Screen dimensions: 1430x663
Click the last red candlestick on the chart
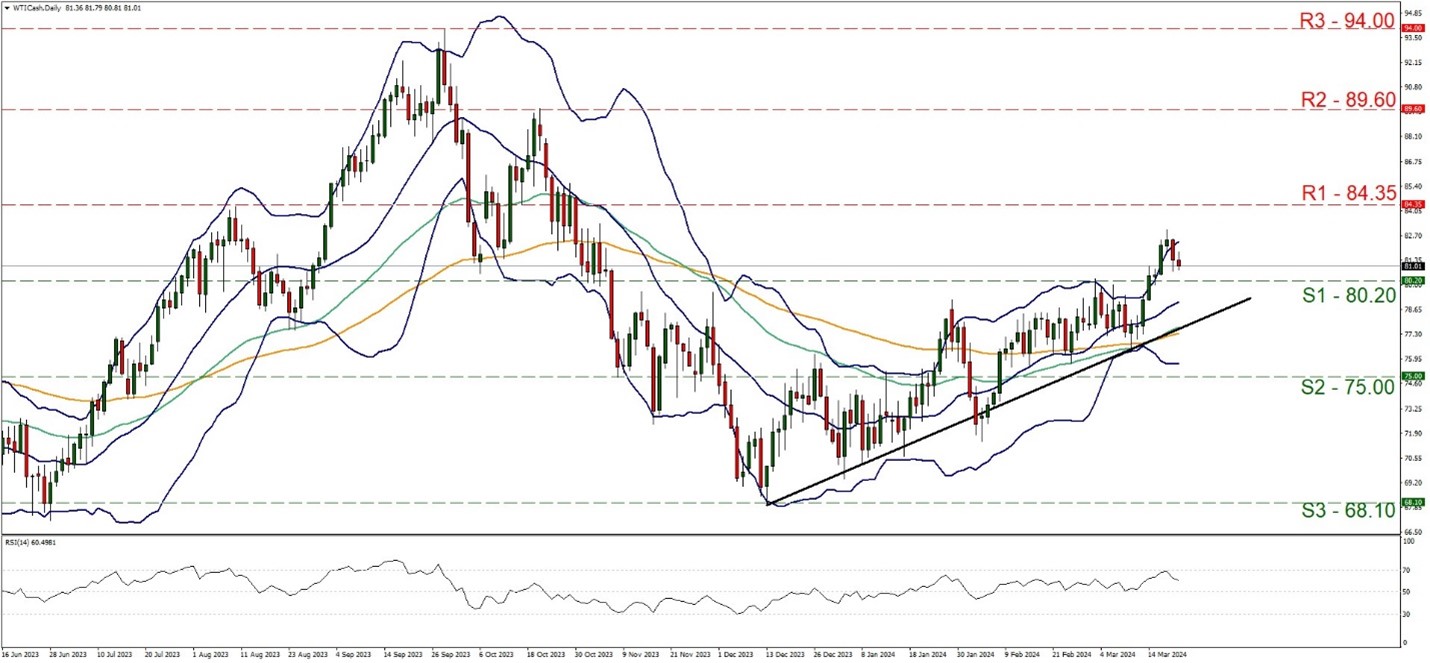(x=1178, y=263)
